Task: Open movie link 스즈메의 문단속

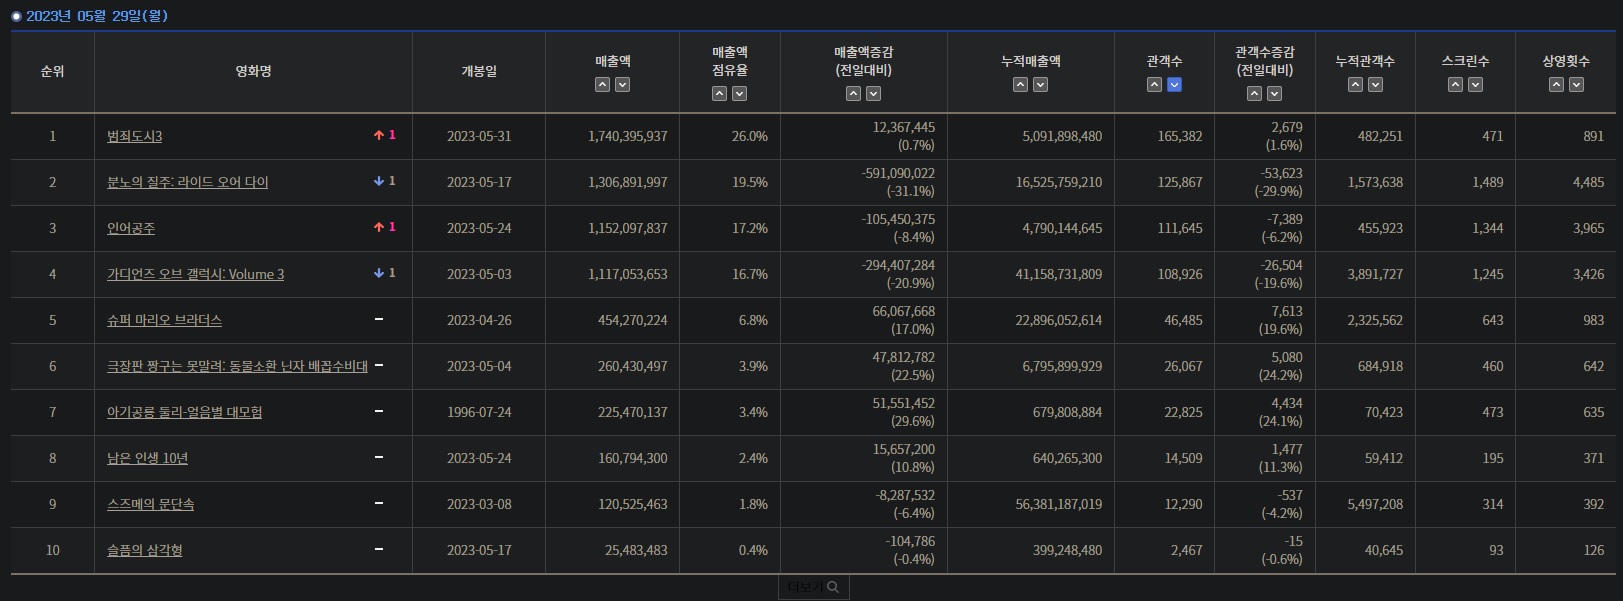Action: (150, 504)
